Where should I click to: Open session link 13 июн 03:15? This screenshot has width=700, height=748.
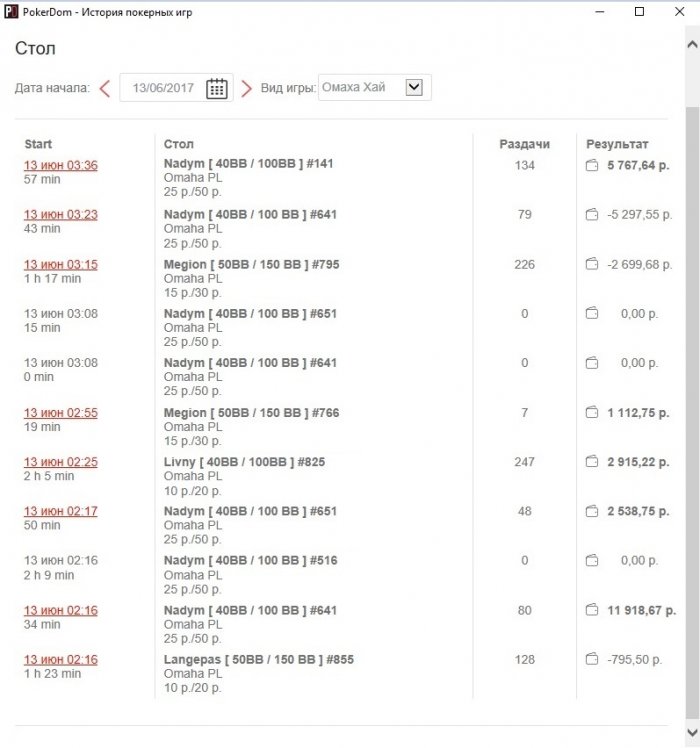tap(61, 264)
